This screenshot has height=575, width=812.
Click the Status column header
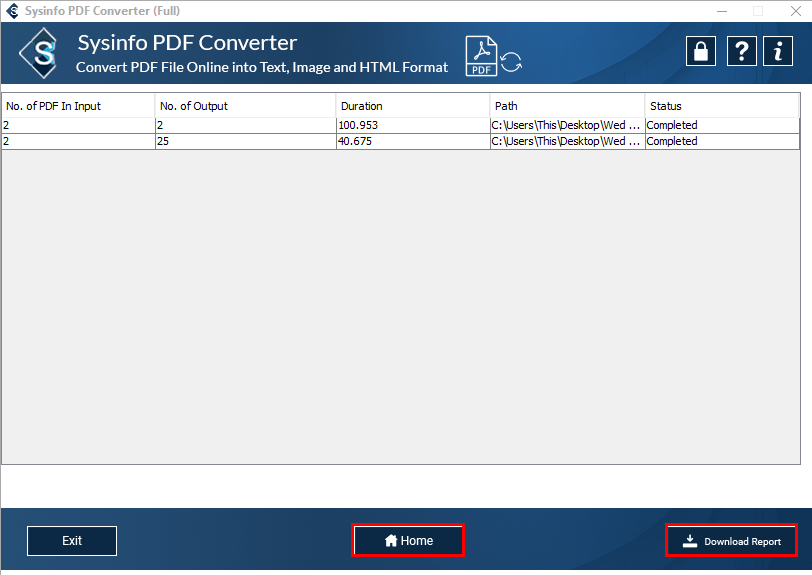pos(721,106)
